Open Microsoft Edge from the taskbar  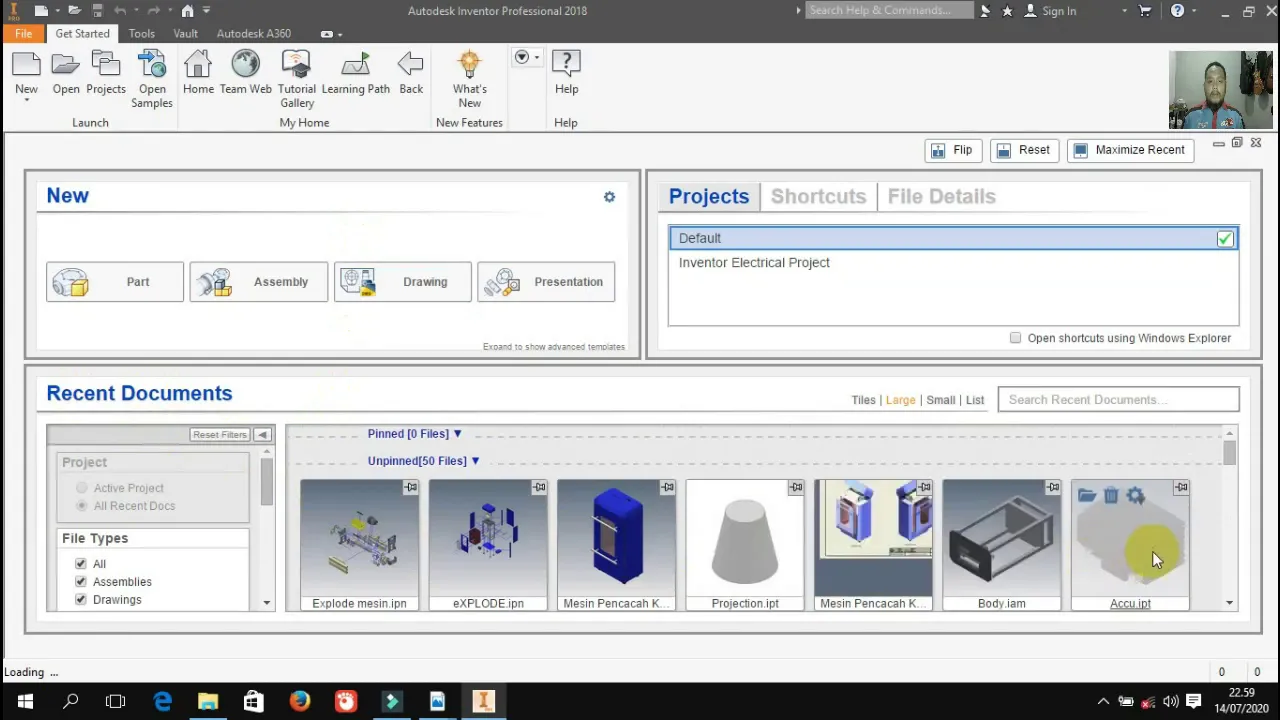tap(162, 702)
